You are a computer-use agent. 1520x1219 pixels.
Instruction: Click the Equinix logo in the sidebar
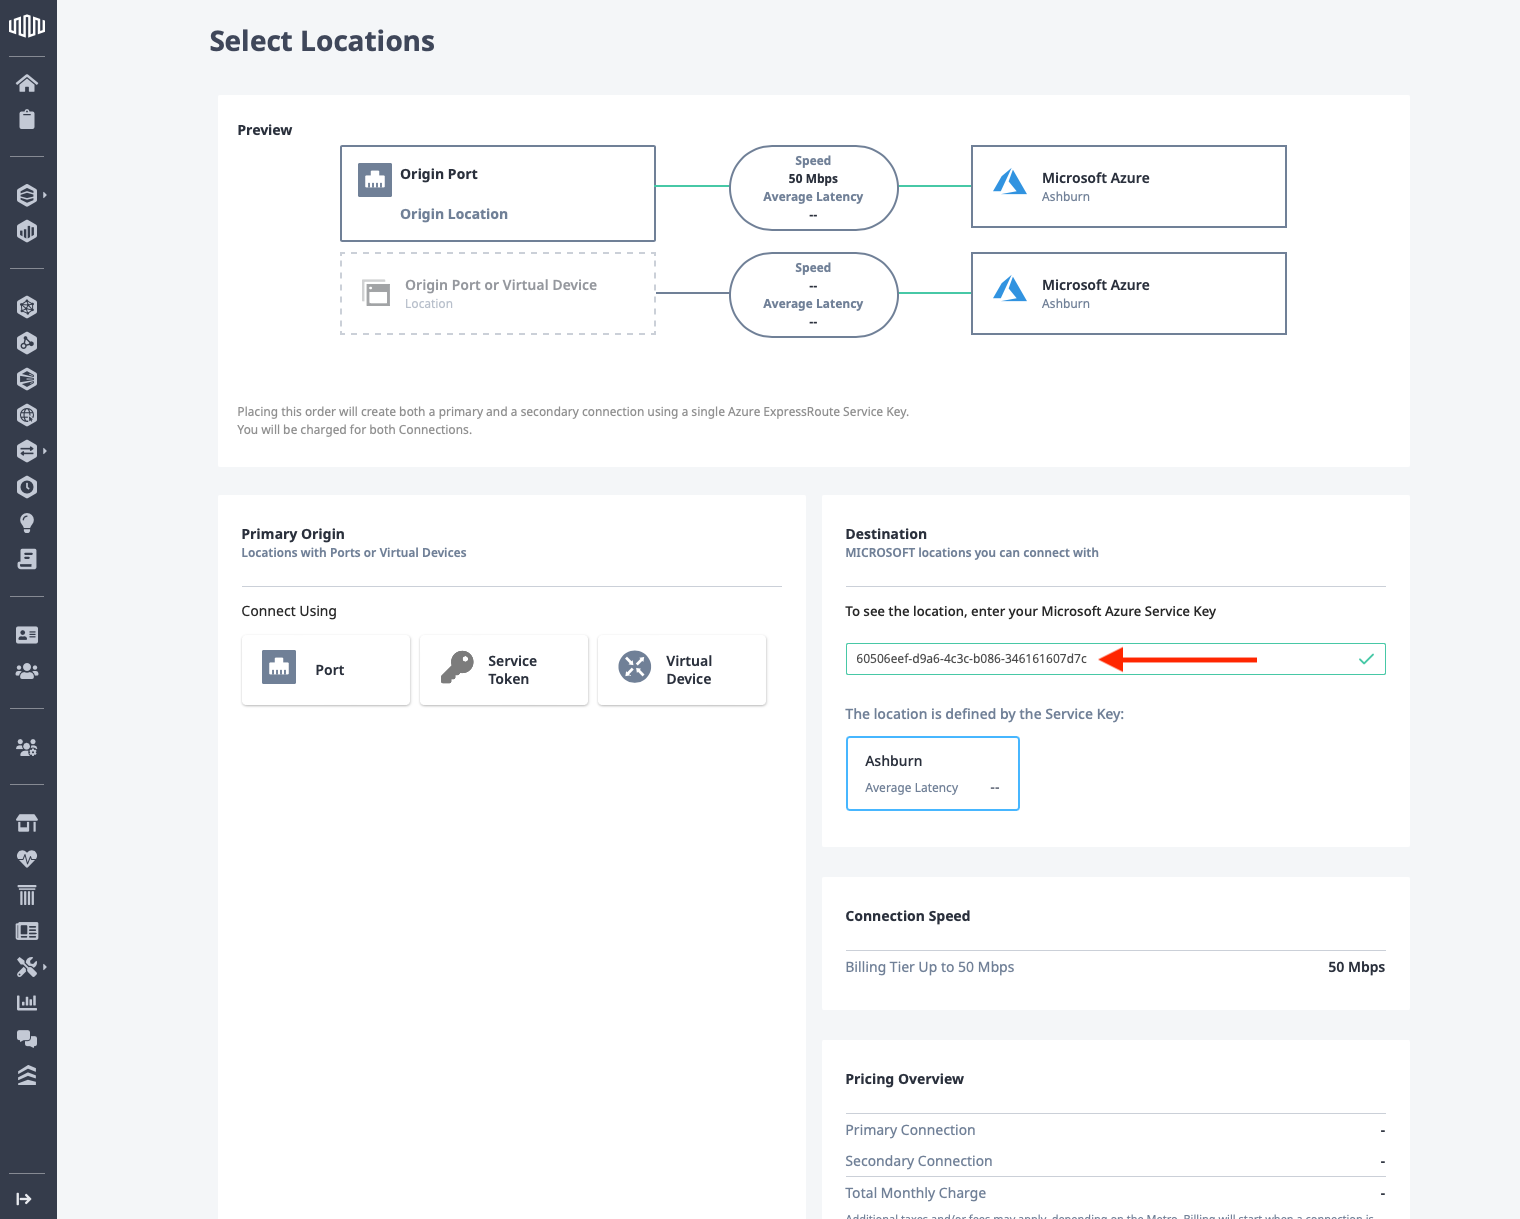click(27, 26)
